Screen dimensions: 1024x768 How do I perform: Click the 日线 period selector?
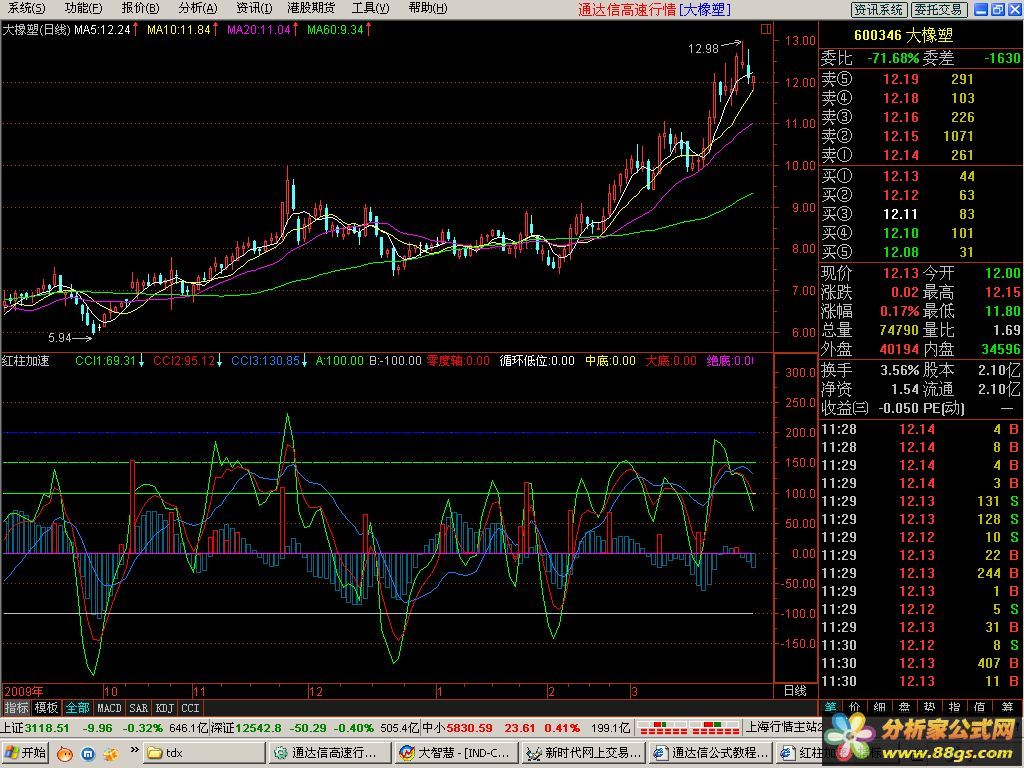pos(795,691)
